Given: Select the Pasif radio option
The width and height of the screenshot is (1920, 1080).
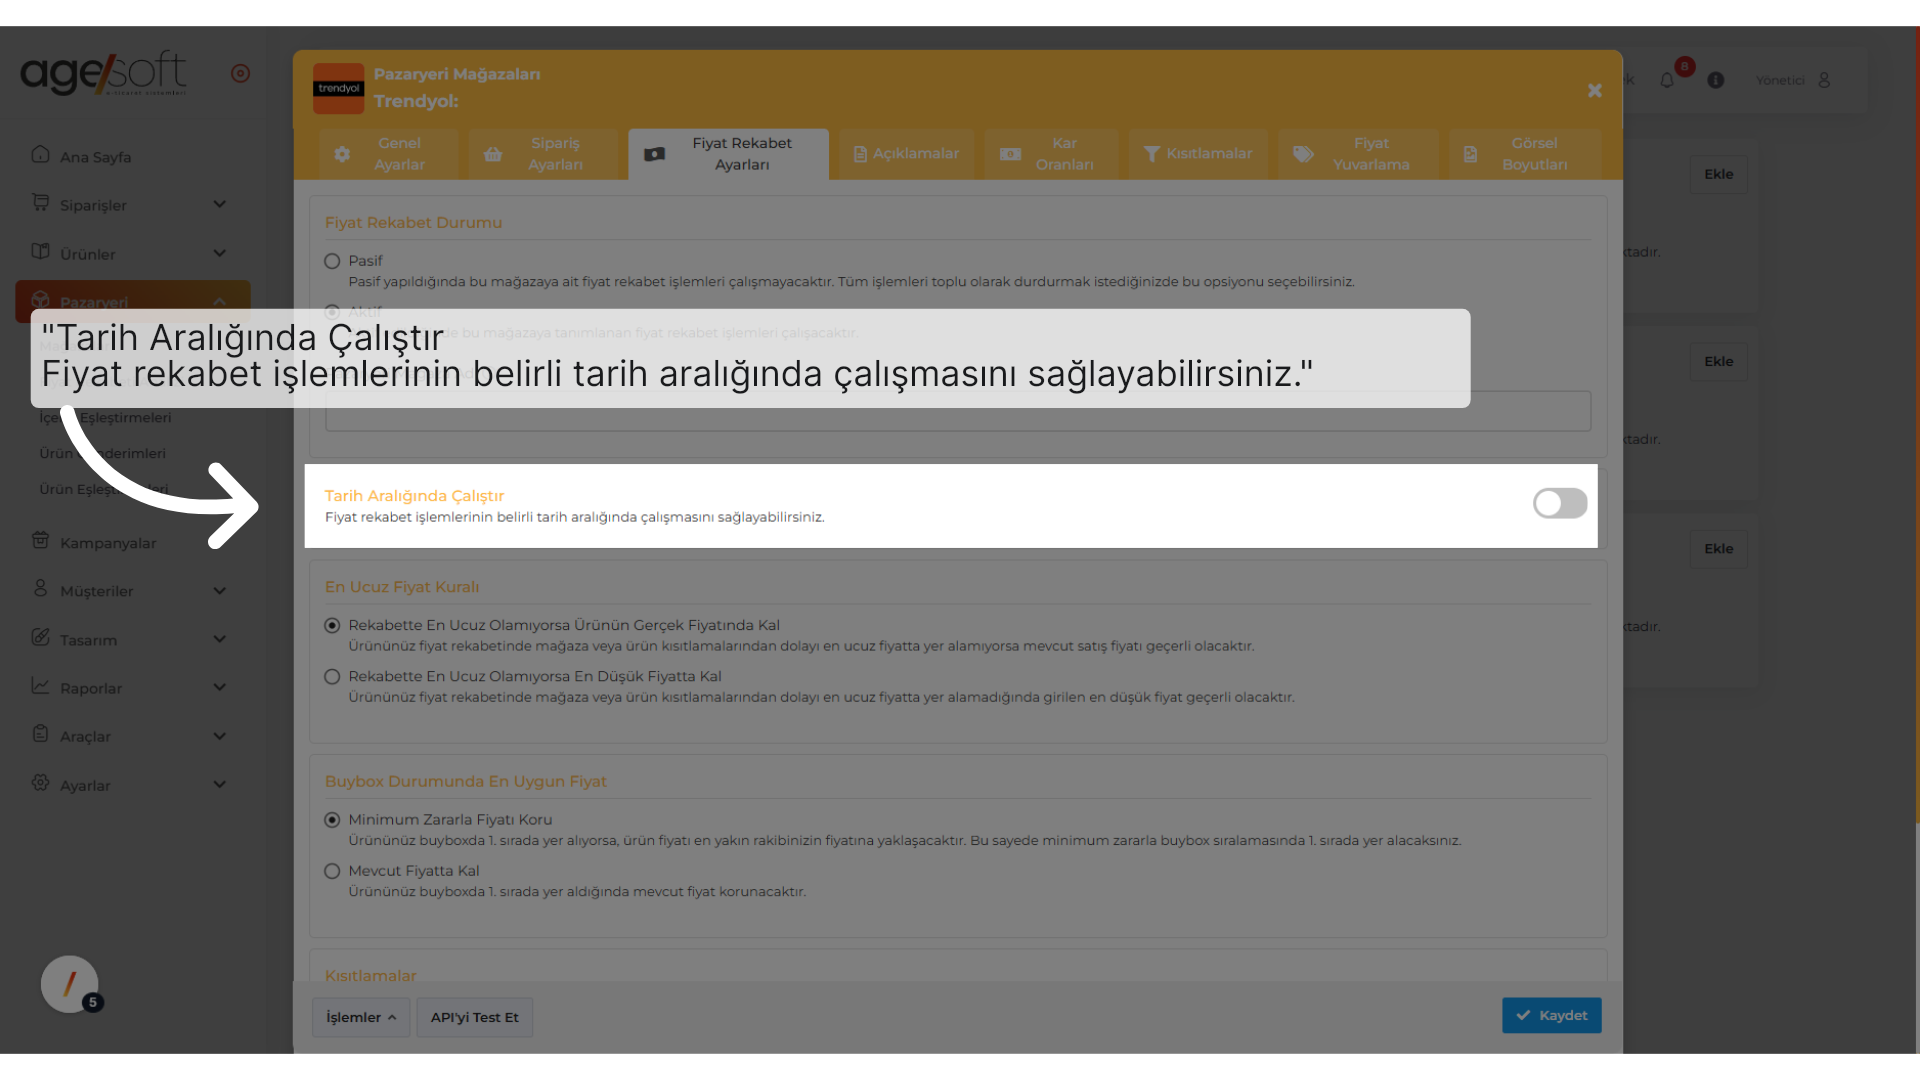Looking at the screenshot, I should coord(332,261).
